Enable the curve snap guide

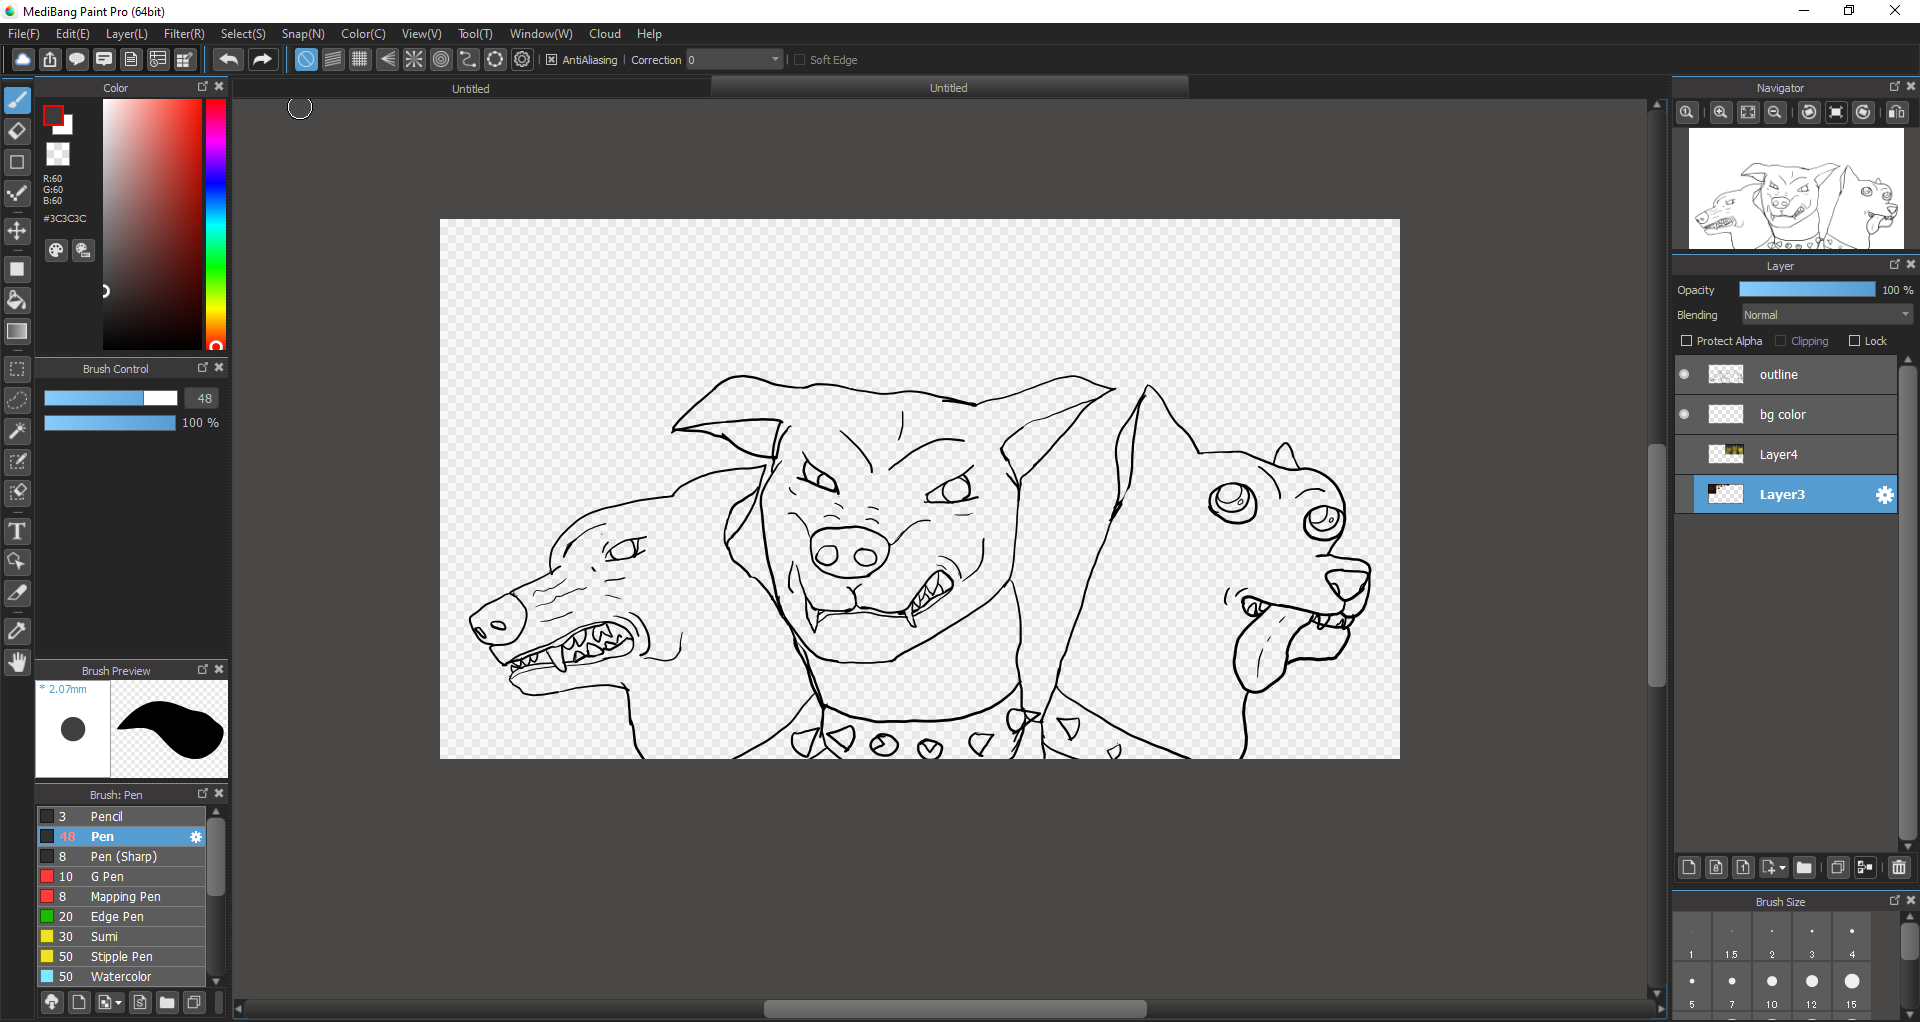click(x=468, y=59)
